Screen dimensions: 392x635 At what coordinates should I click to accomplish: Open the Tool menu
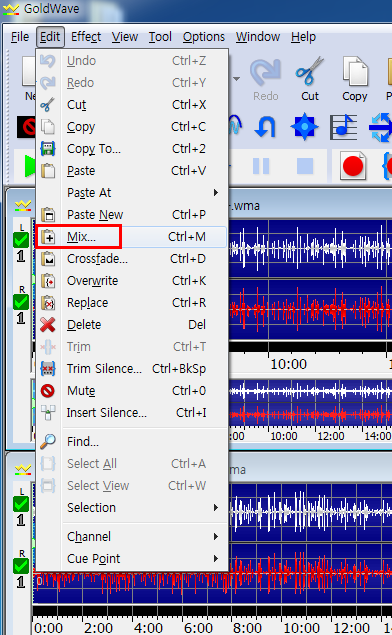(x=160, y=37)
